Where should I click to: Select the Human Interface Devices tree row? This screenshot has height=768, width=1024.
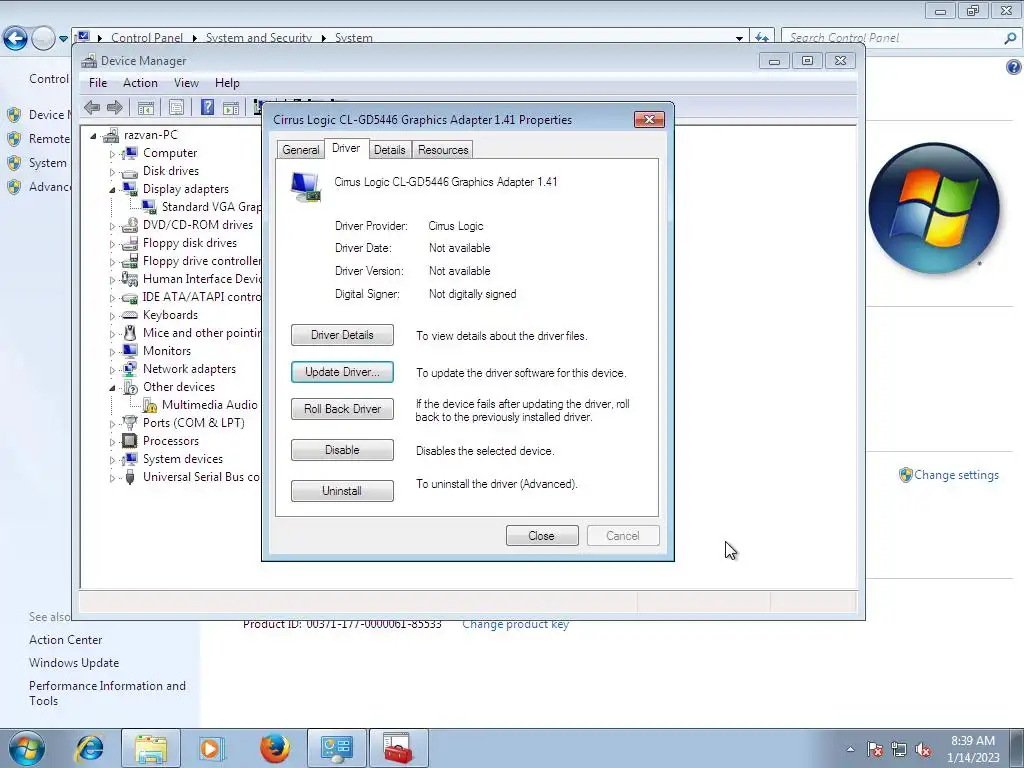pos(191,279)
